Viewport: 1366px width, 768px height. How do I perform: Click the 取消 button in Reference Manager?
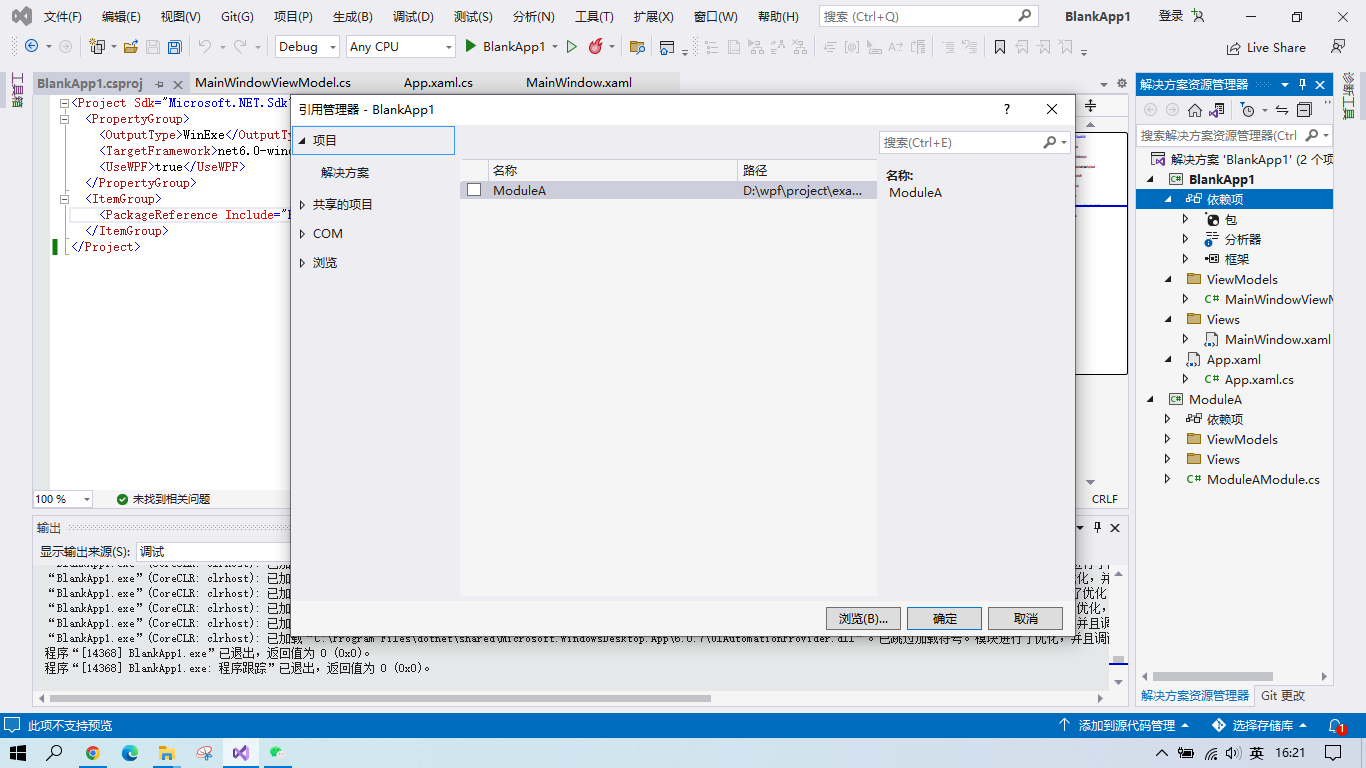1026,618
